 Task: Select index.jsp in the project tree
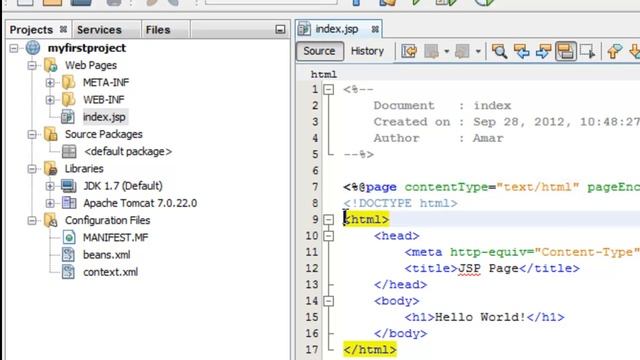pyautogui.click(x=104, y=117)
